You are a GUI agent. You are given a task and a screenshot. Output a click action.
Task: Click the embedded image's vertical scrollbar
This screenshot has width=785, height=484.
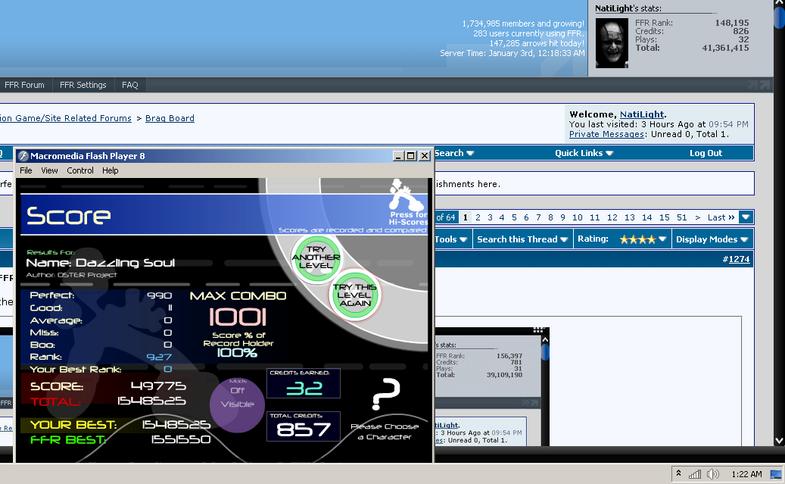(x=545, y=390)
